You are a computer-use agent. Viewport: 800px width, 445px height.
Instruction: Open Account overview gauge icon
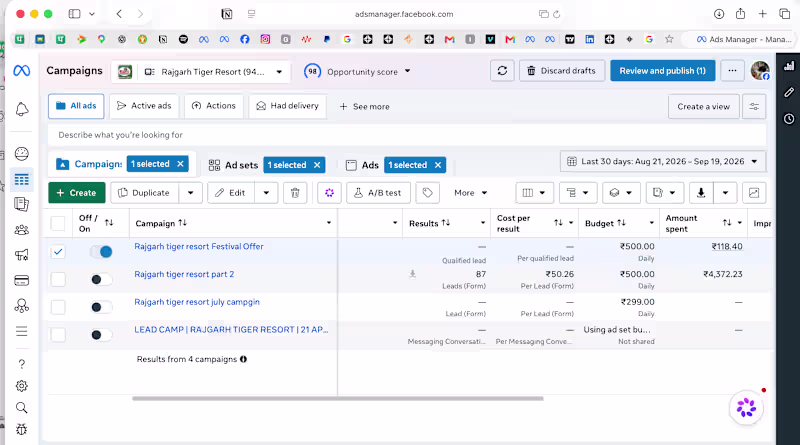pos(21,154)
